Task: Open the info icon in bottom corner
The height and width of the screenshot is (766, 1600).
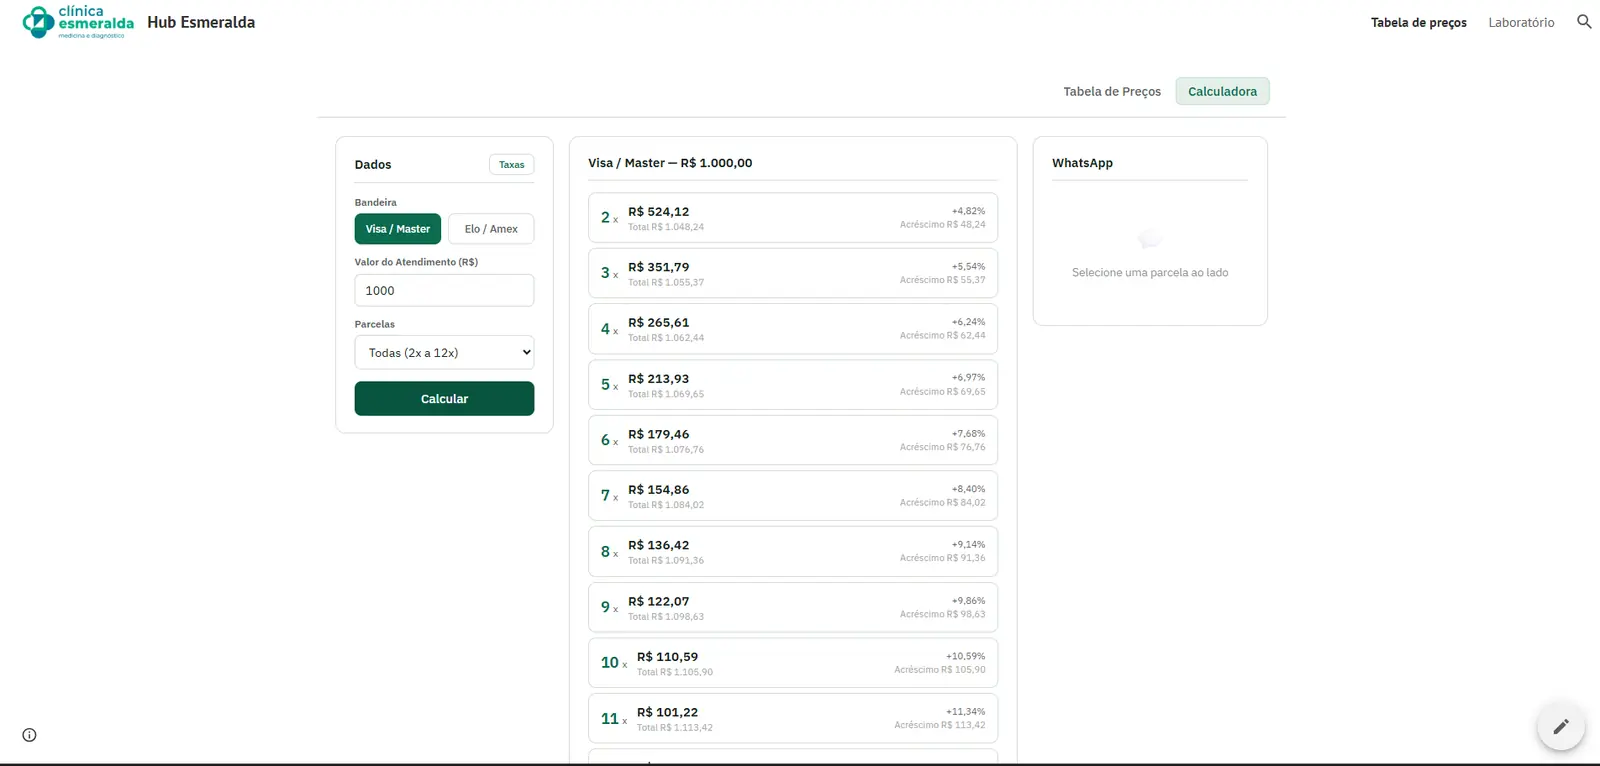Action: [30, 735]
